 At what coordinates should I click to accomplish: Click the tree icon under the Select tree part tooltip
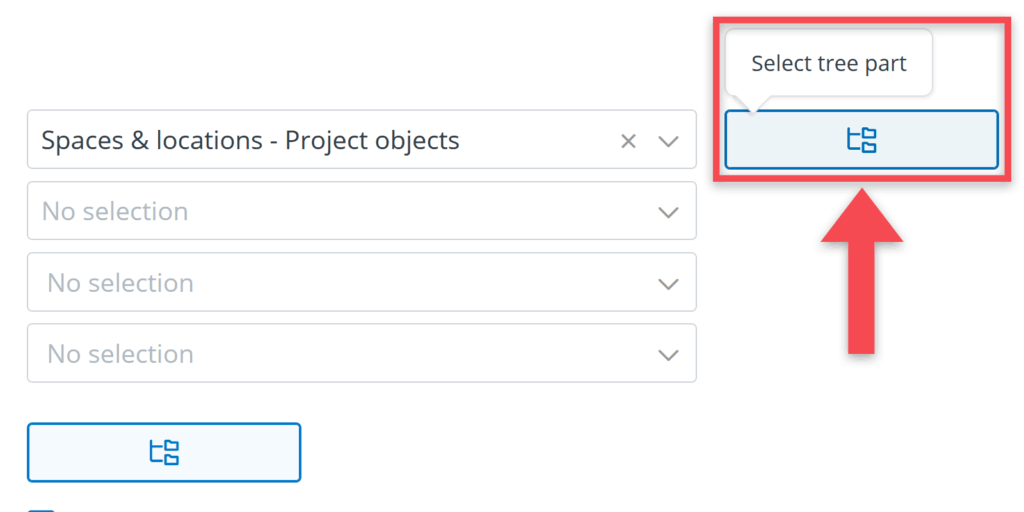861,140
